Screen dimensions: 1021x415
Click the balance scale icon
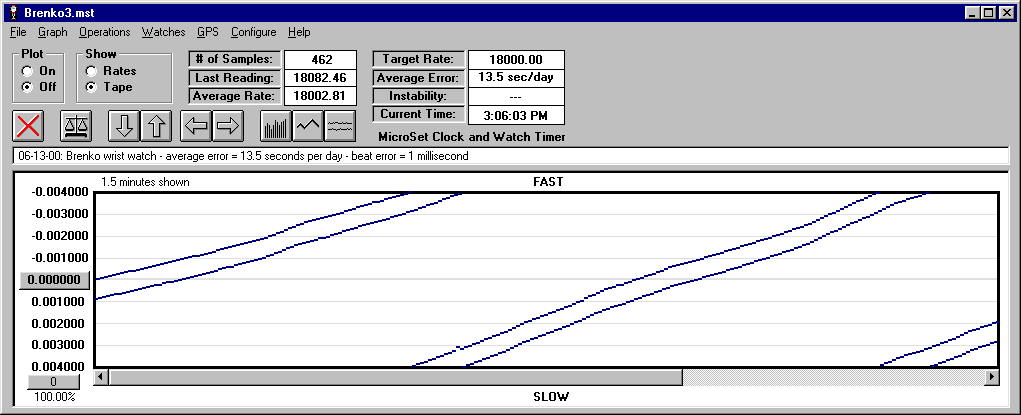click(76, 126)
